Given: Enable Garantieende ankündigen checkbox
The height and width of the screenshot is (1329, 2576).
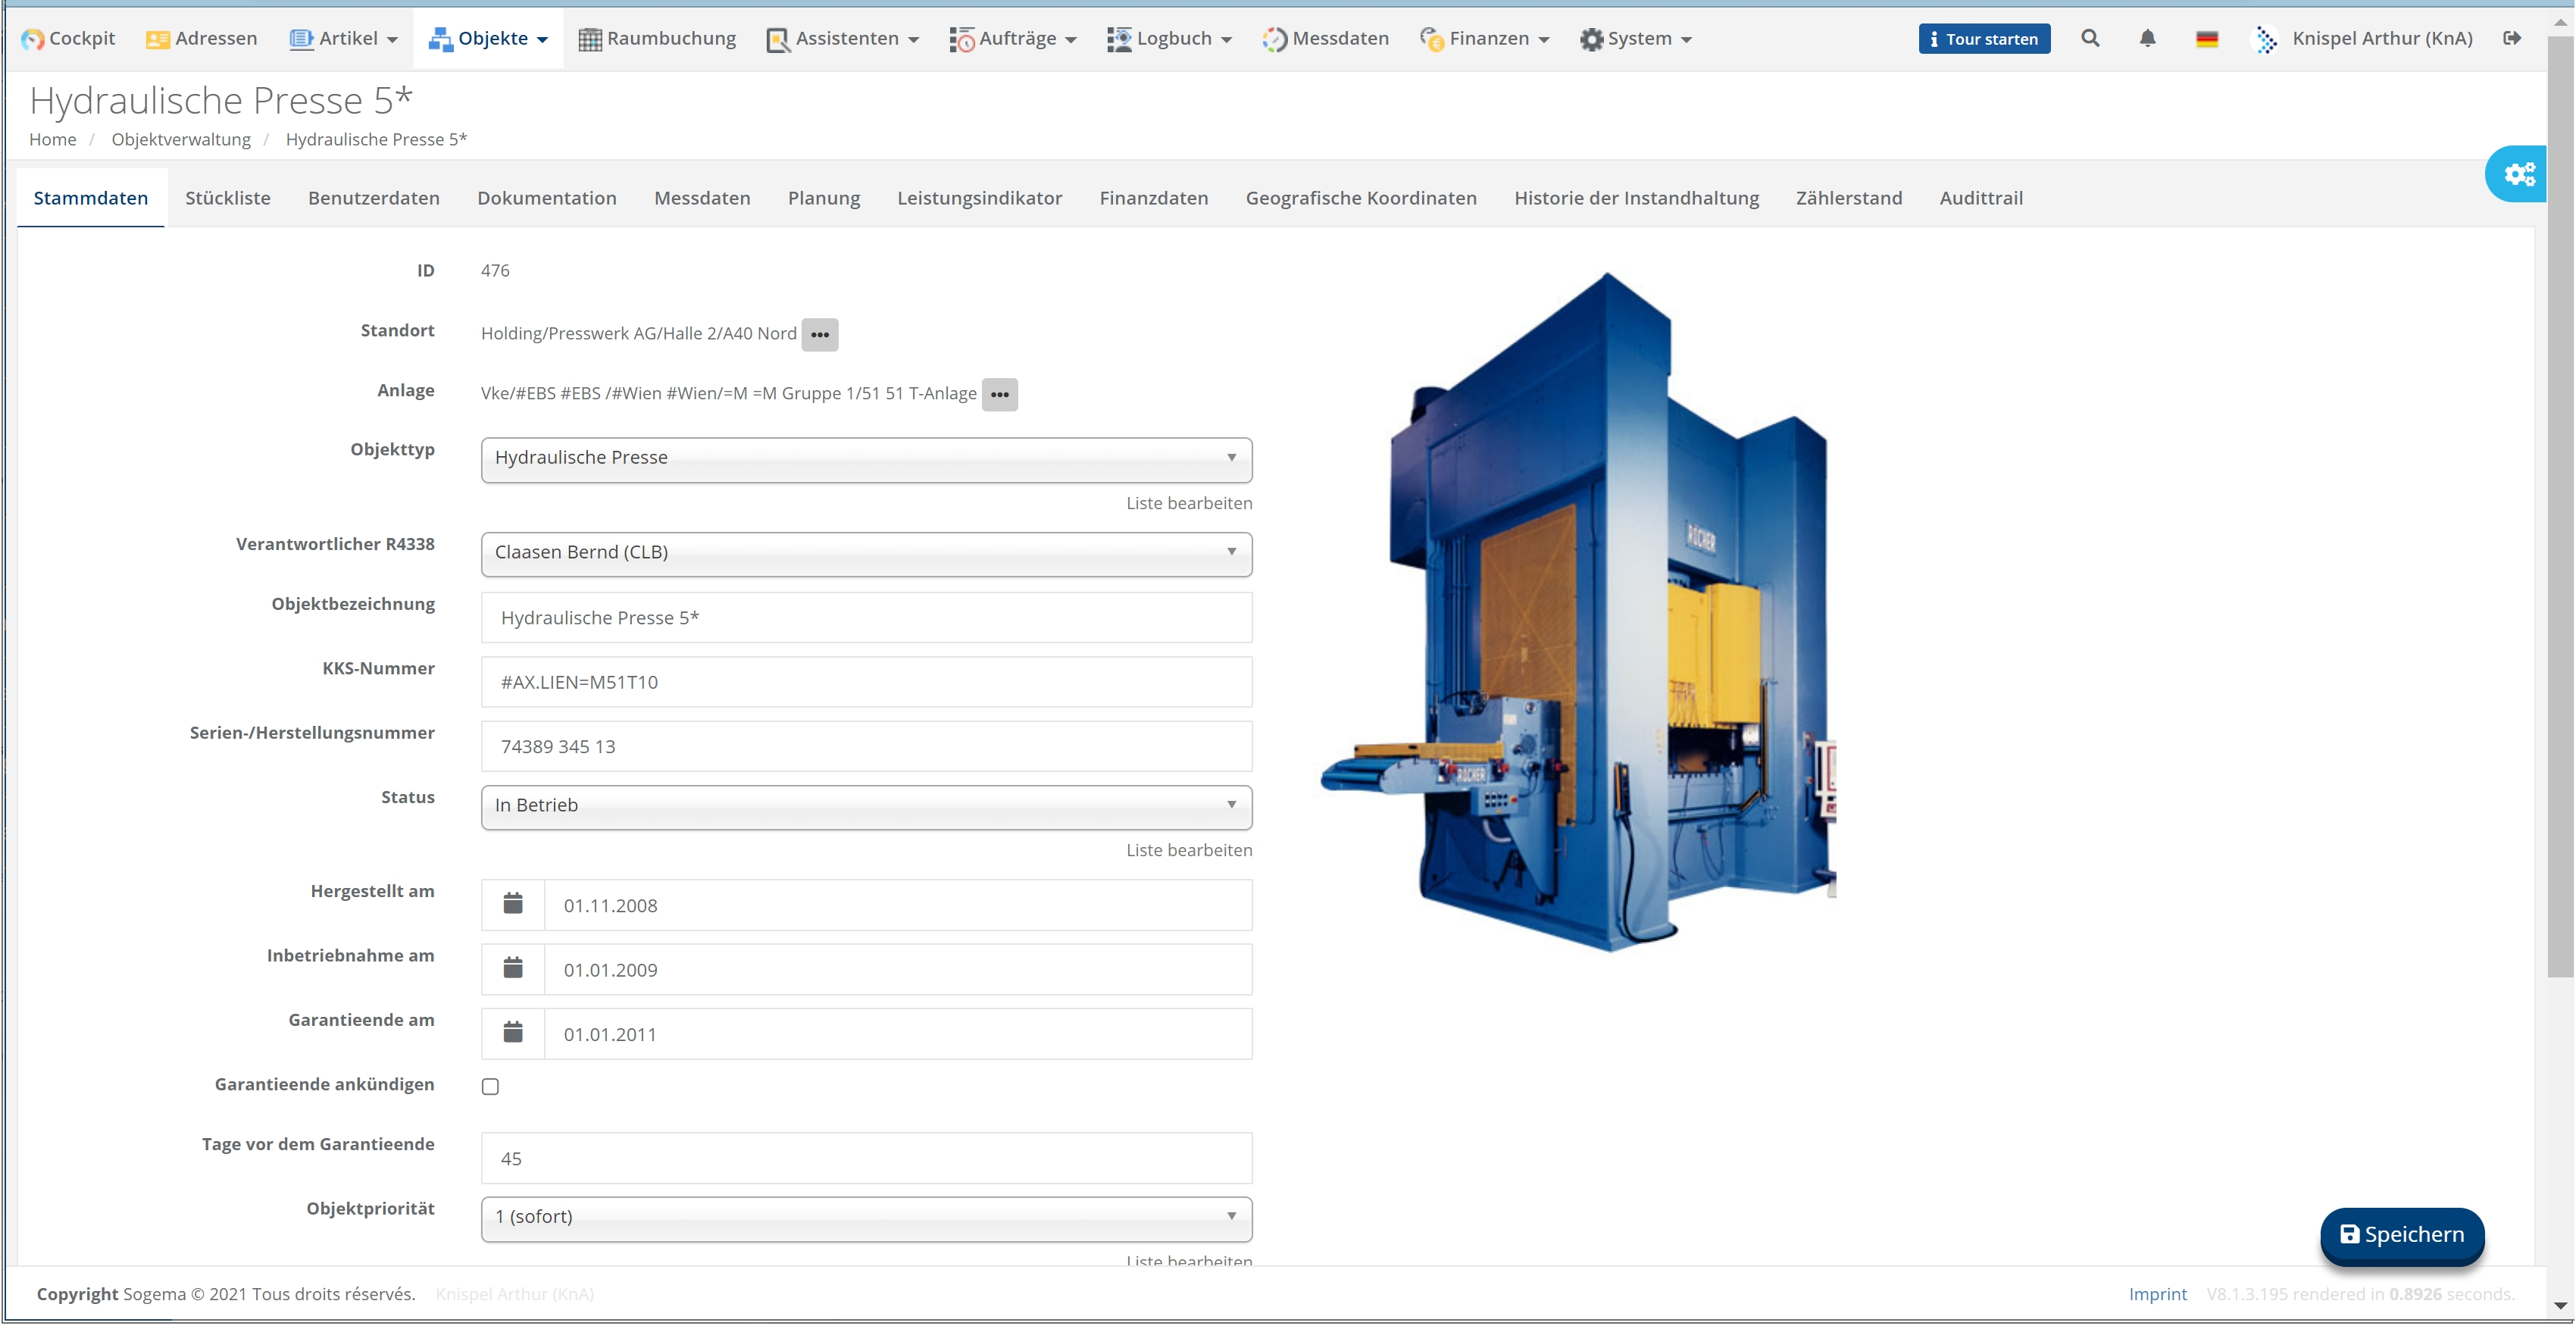Looking at the screenshot, I should click(490, 1086).
